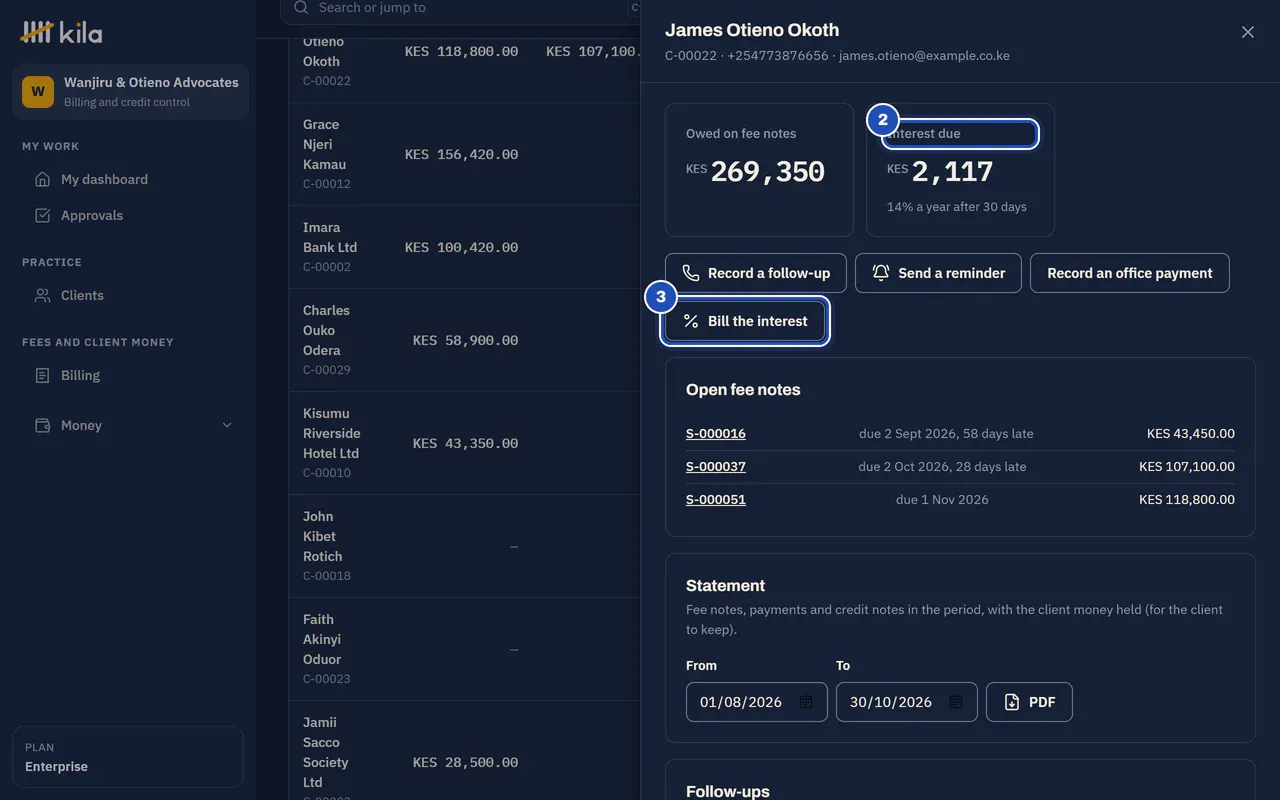
Task: Click the Send a reminder button
Action: [x=938, y=273]
